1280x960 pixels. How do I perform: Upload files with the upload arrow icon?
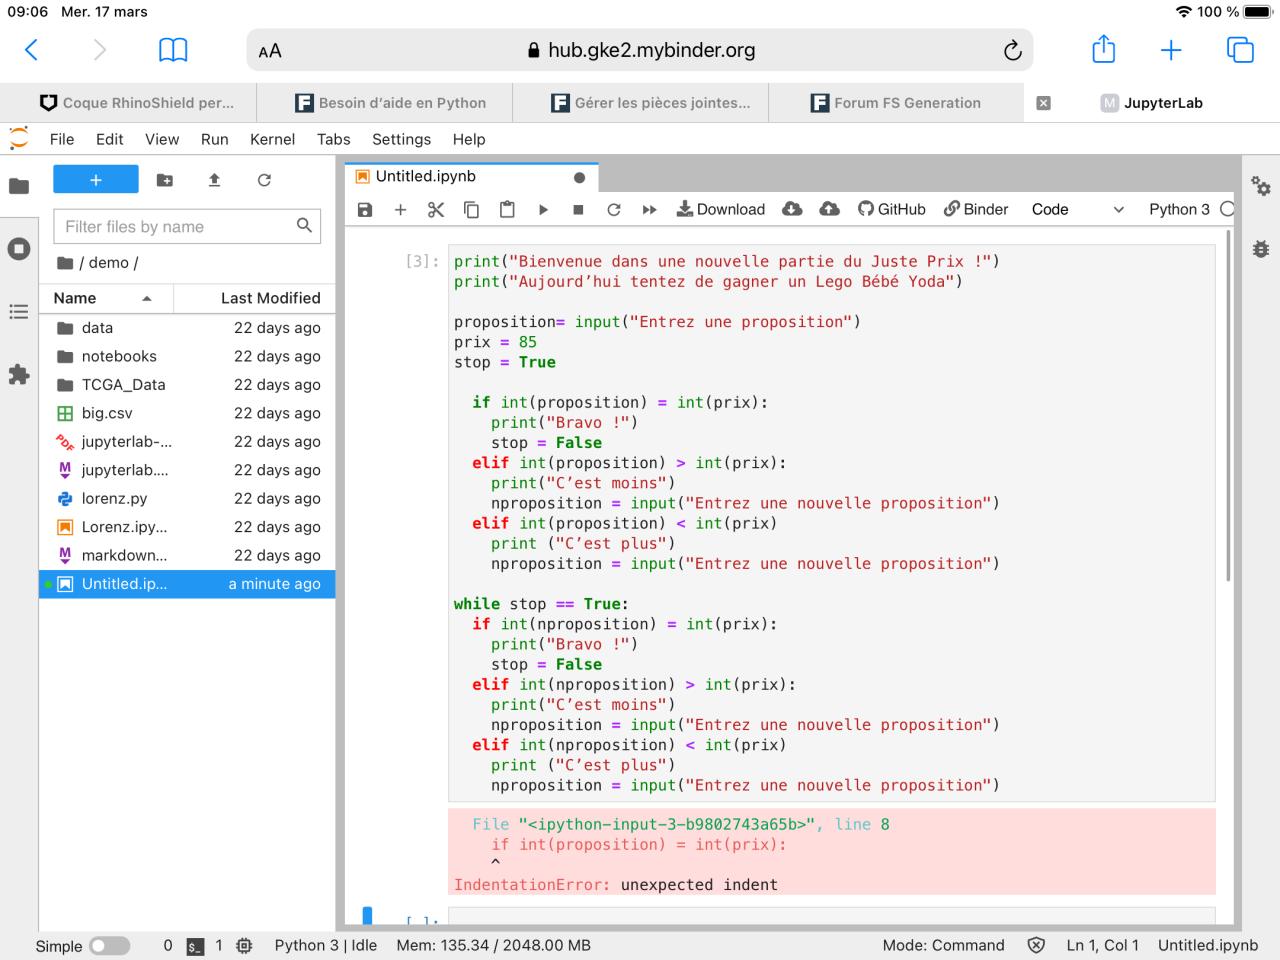[x=214, y=180]
